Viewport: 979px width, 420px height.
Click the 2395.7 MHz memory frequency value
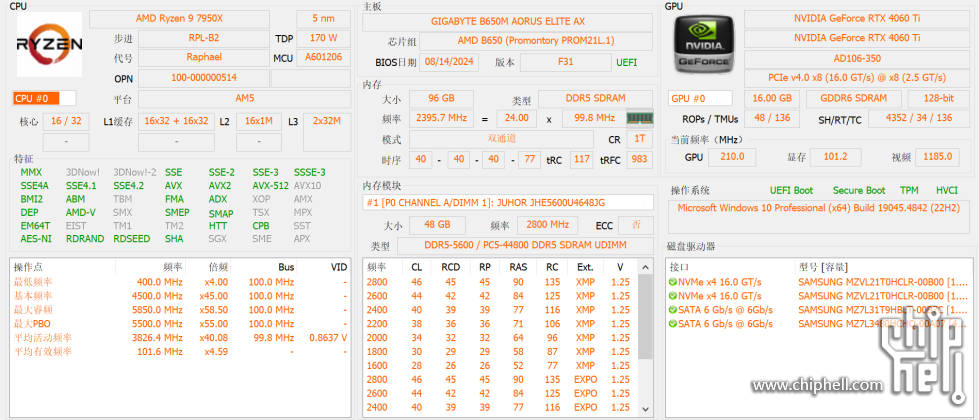pyautogui.click(x=441, y=118)
